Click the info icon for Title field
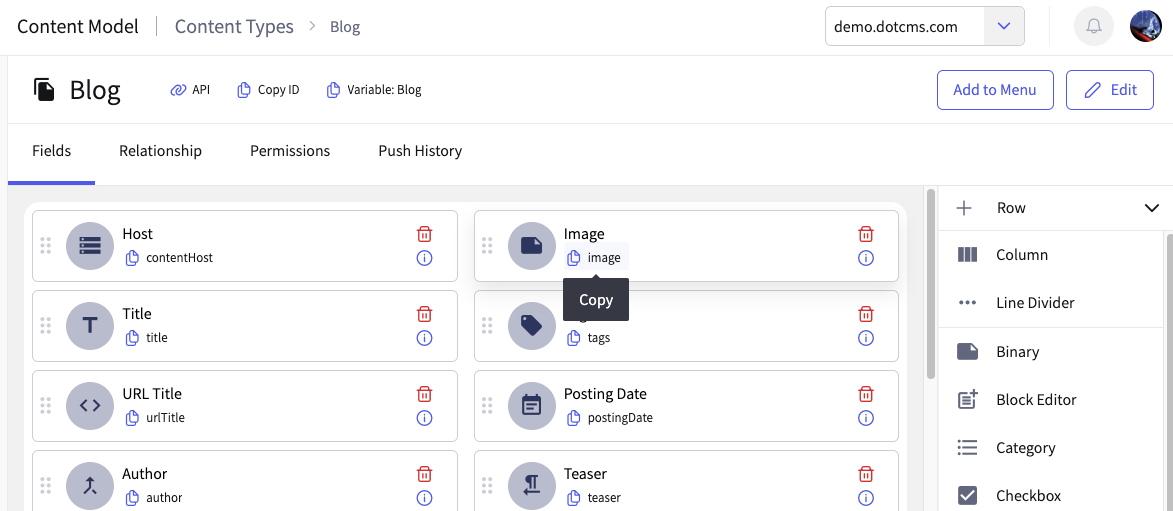Image resolution: width=1173 pixels, height=511 pixels. coord(424,338)
